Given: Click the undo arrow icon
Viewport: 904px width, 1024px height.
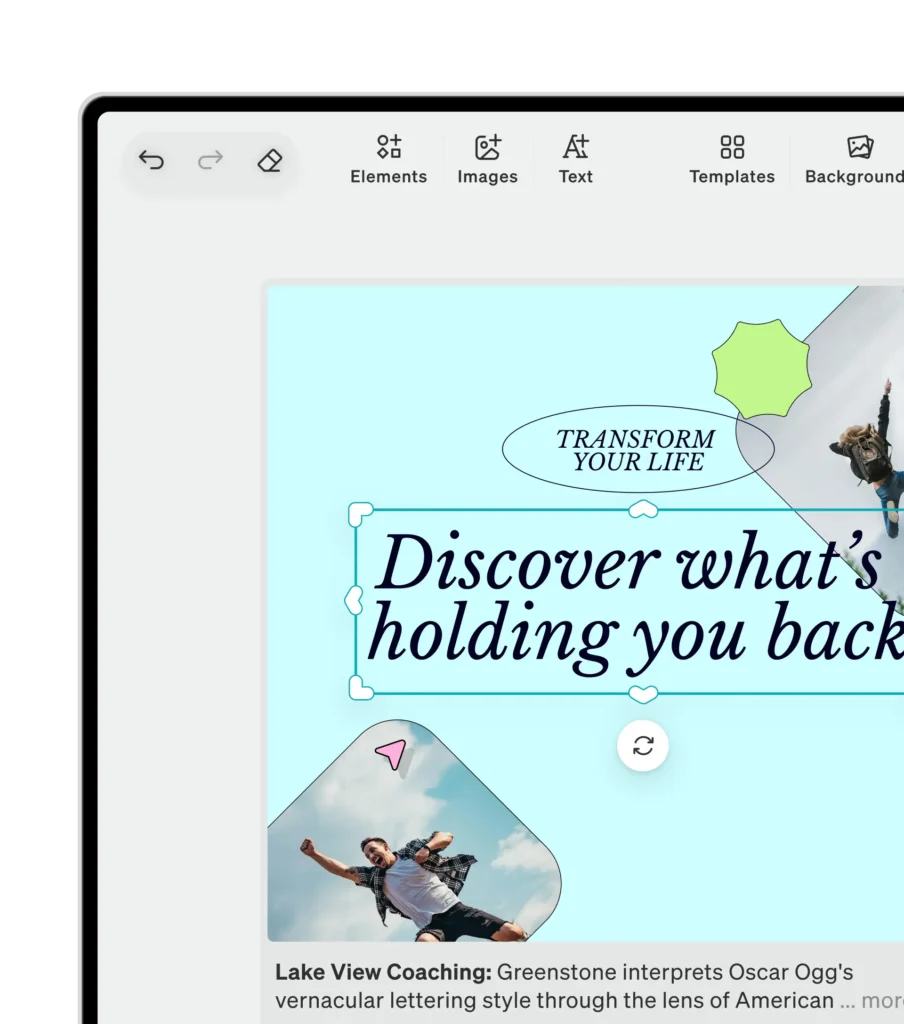Looking at the screenshot, I should coord(151,160).
